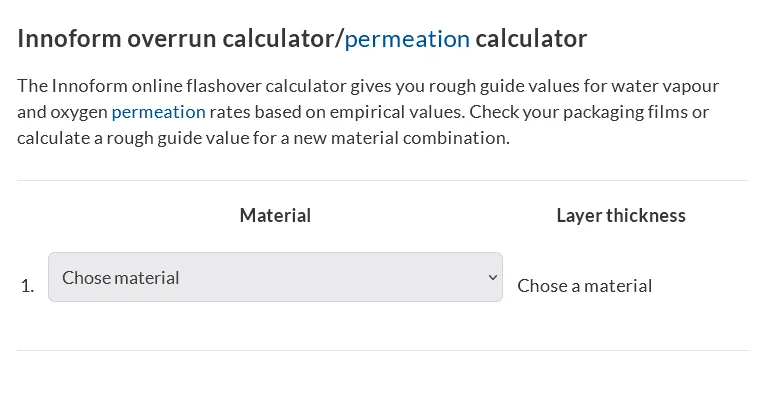Open the permeation link in the page heading
Viewport: 761px width, 413px height.
(407, 40)
